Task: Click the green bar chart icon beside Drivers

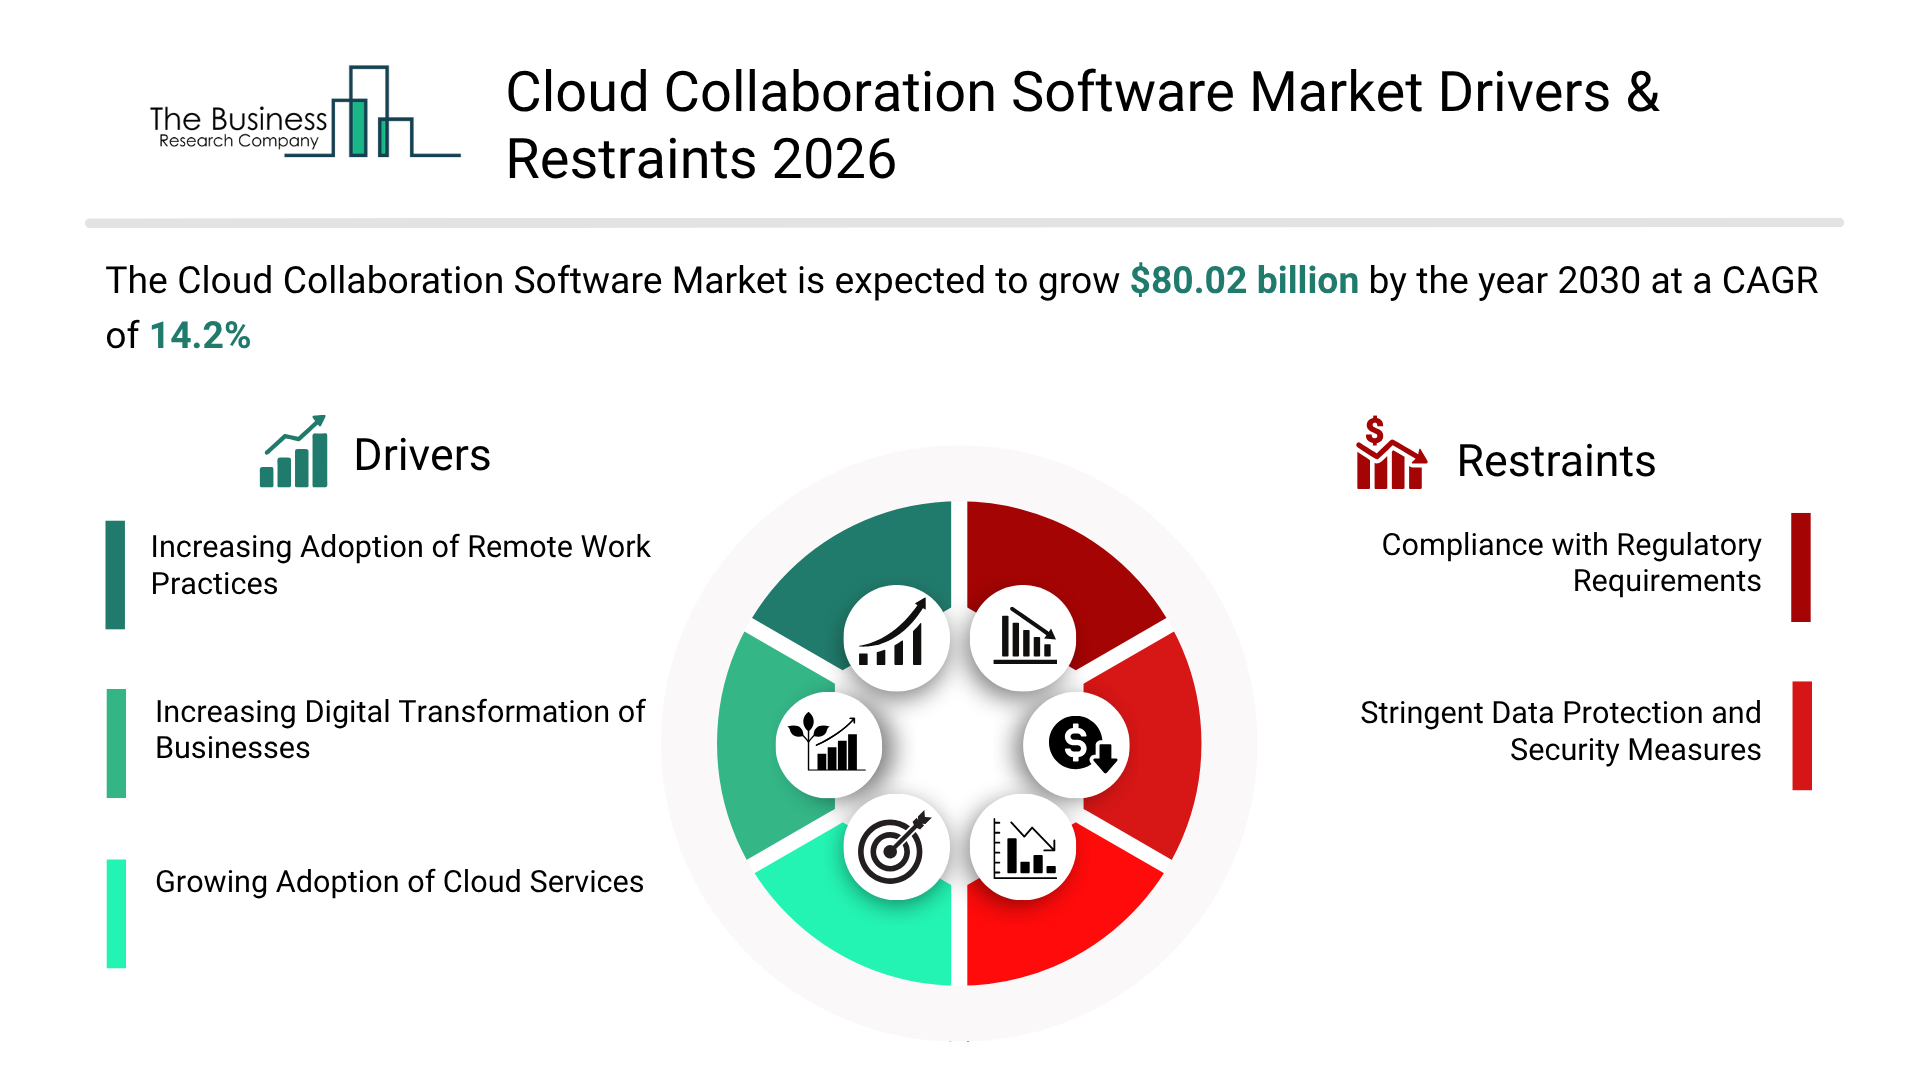Action: click(293, 450)
